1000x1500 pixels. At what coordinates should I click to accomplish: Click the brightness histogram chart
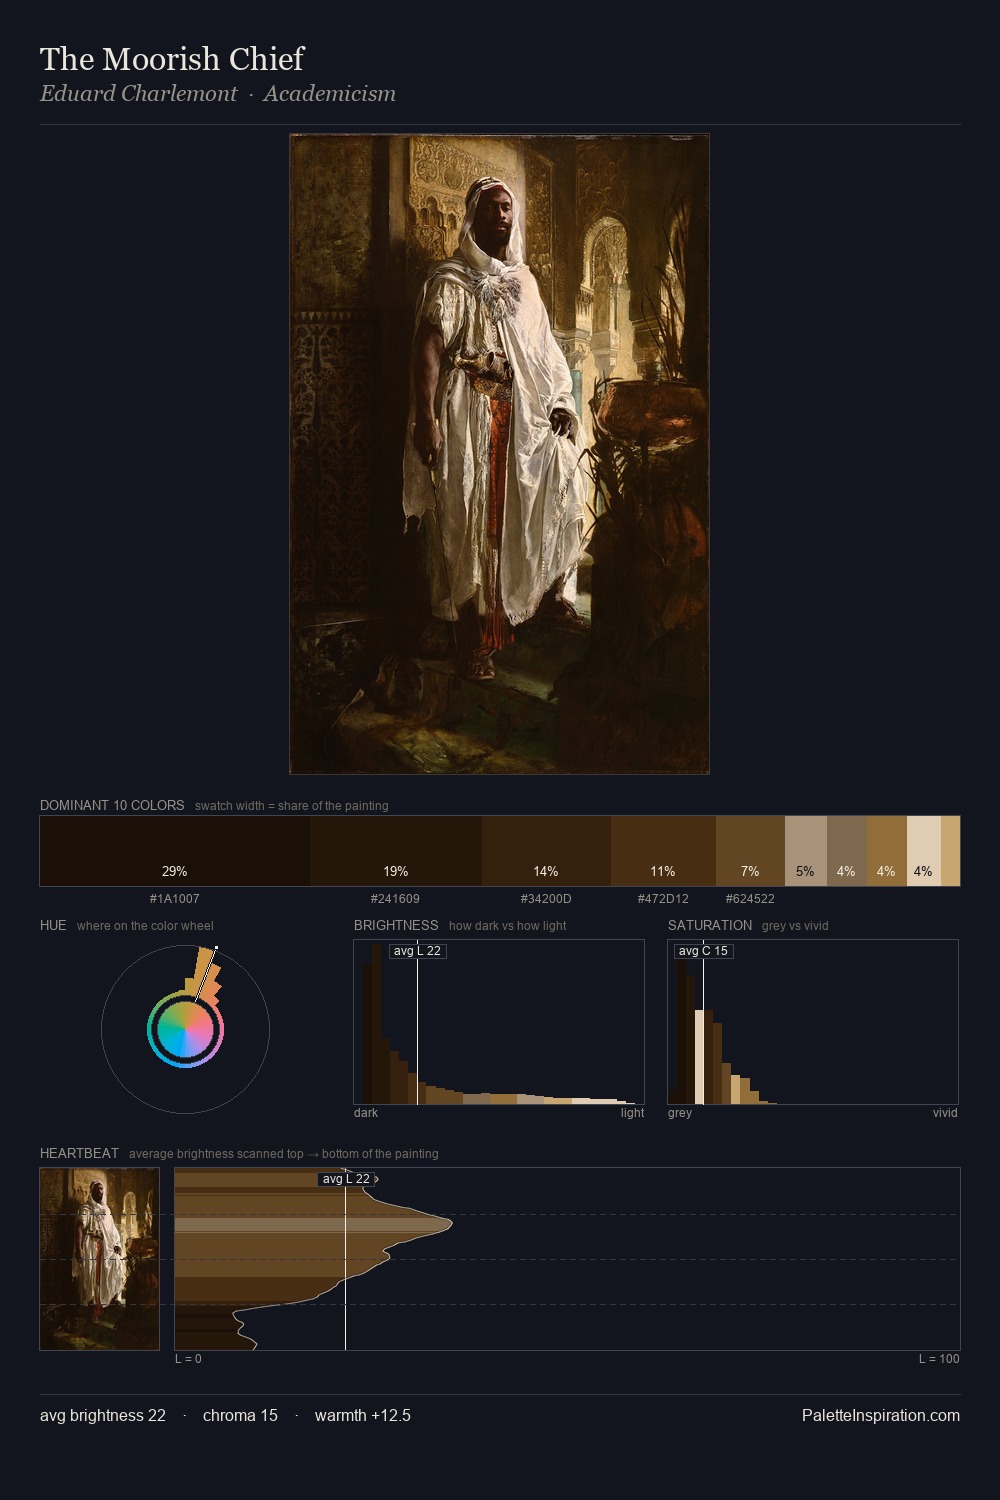(499, 1022)
